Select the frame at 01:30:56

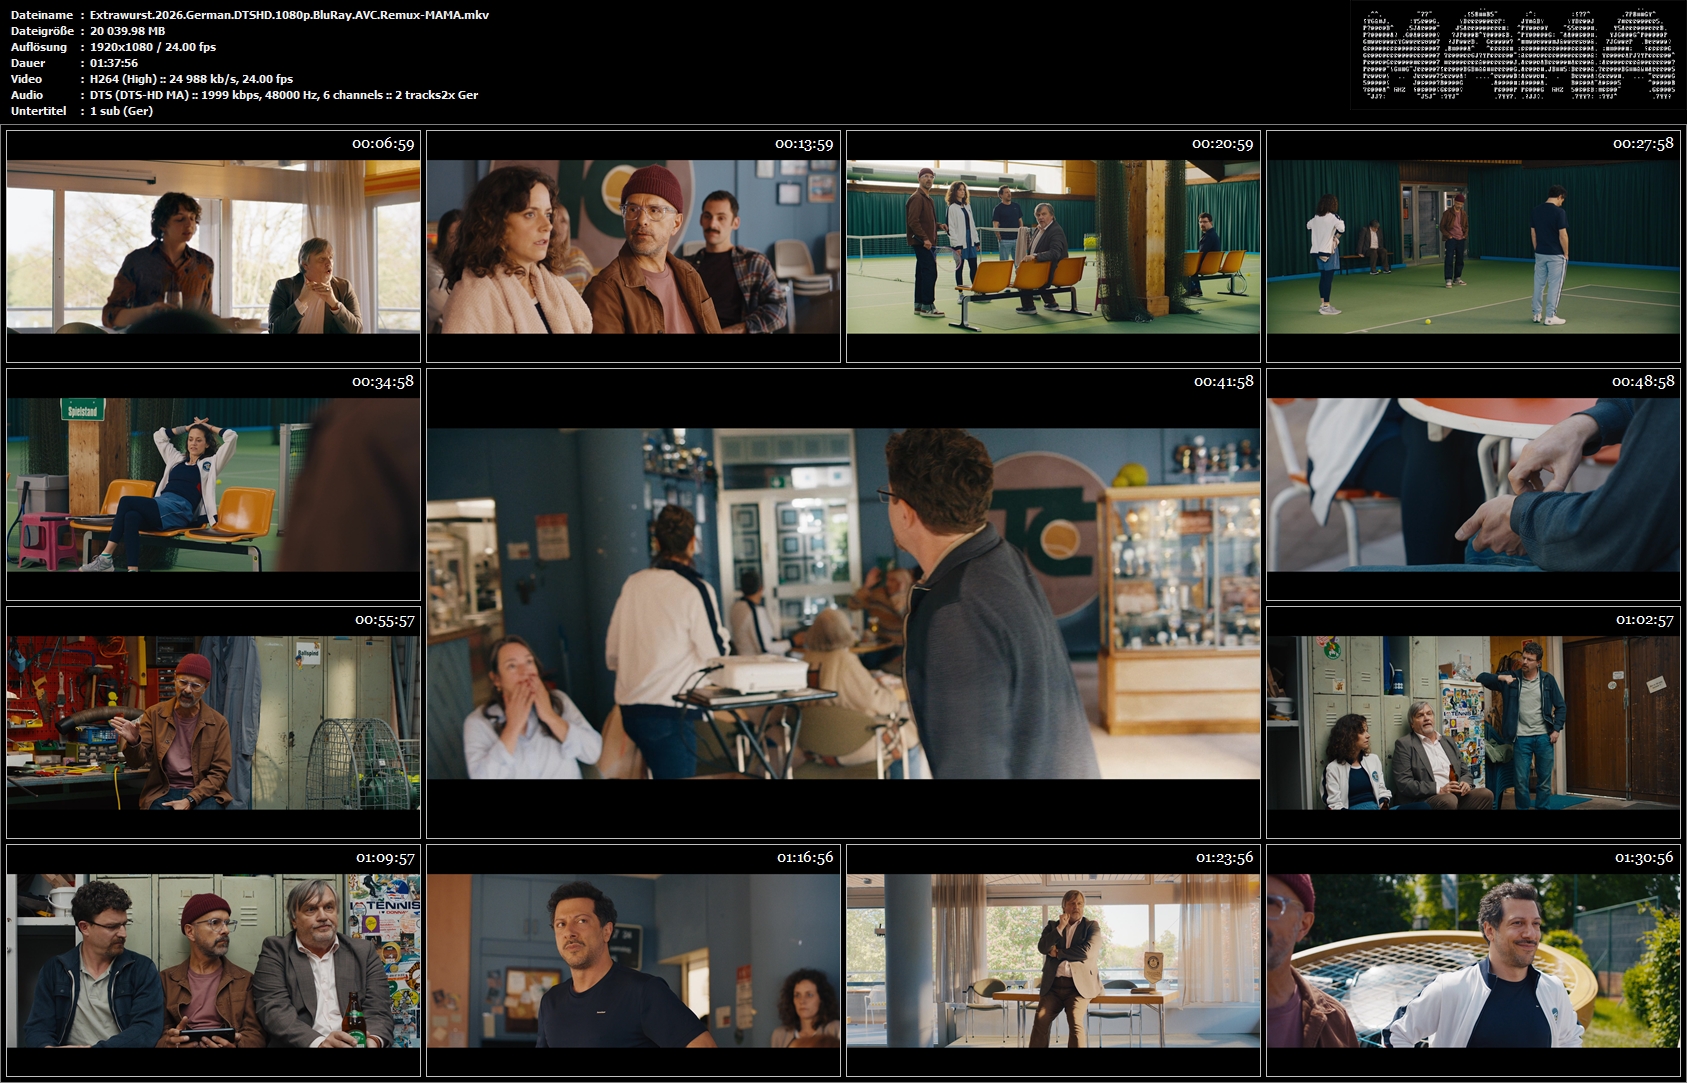tap(1473, 960)
